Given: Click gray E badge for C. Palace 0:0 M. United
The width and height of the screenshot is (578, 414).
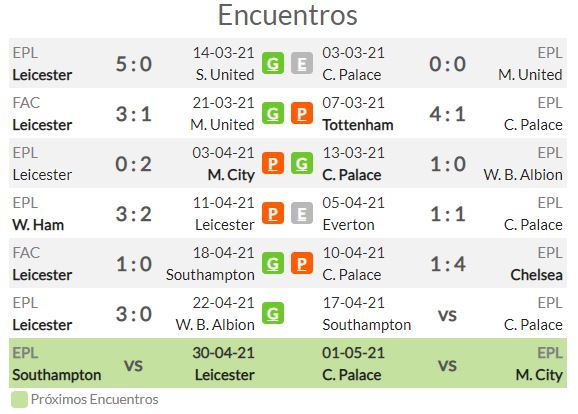Looking at the screenshot, I should tap(302, 63).
